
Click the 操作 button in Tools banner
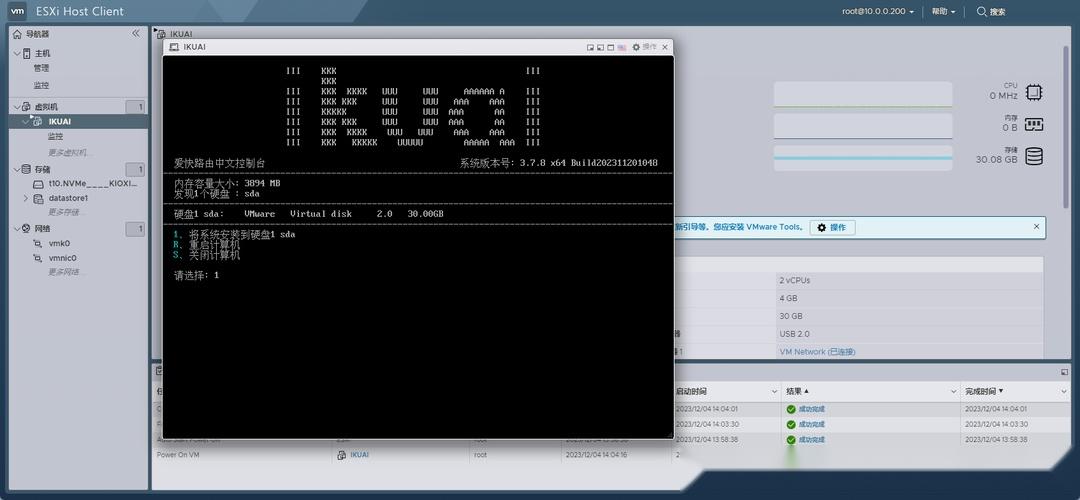click(x=832, y=227)
